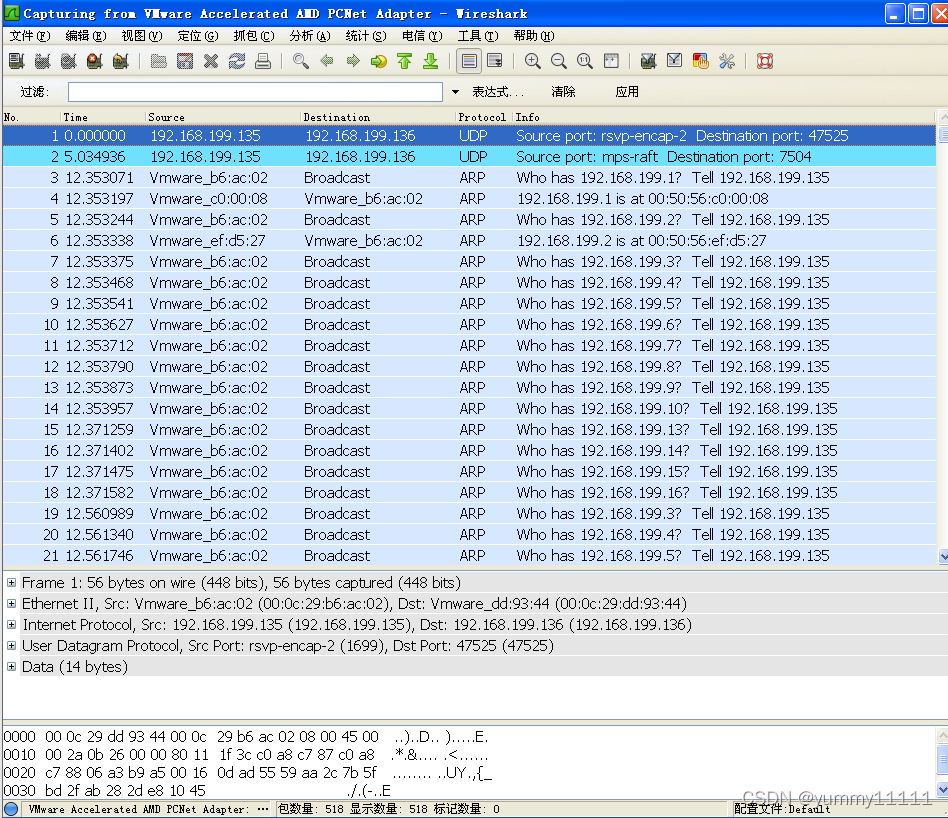948x818 pixels.
Task: Open the help lifebuoy icon
Action: [x=765, y=61]
